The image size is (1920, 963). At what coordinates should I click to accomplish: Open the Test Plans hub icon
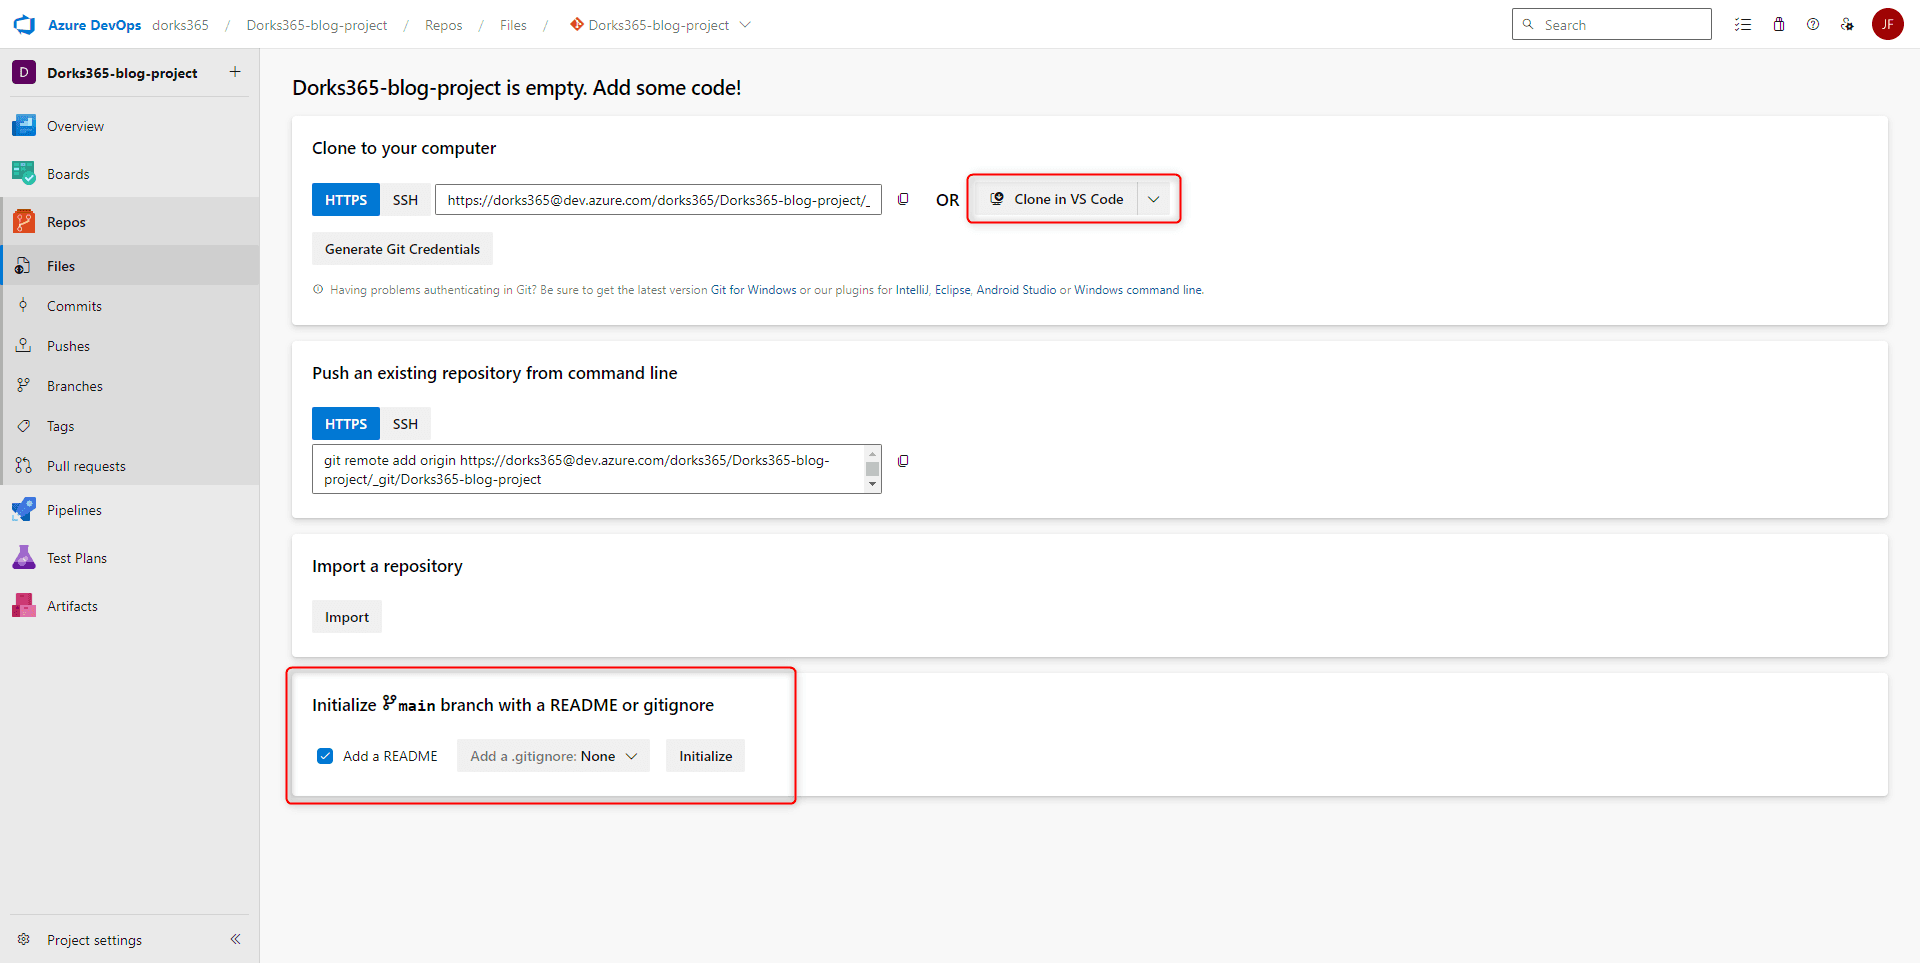24,558
